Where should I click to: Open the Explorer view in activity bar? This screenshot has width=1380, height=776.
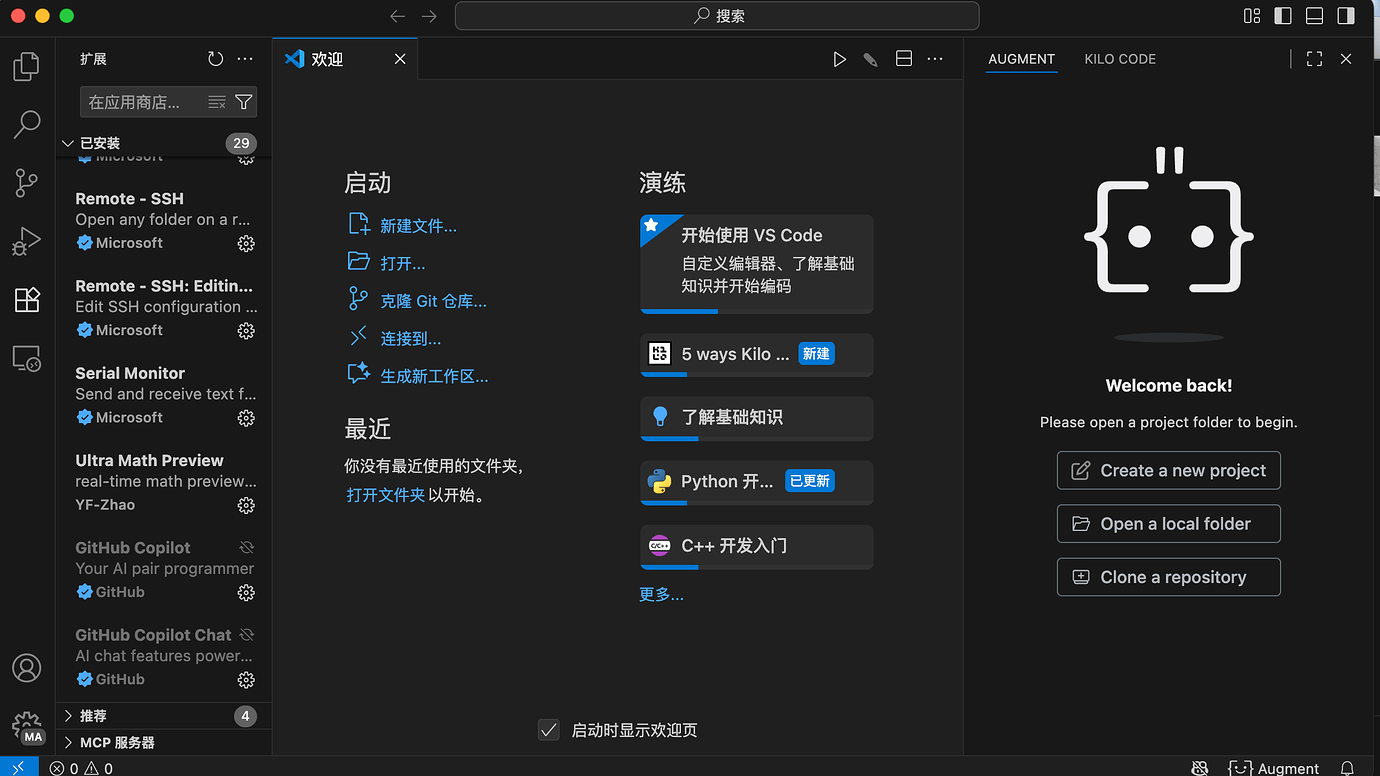point(27,67)
